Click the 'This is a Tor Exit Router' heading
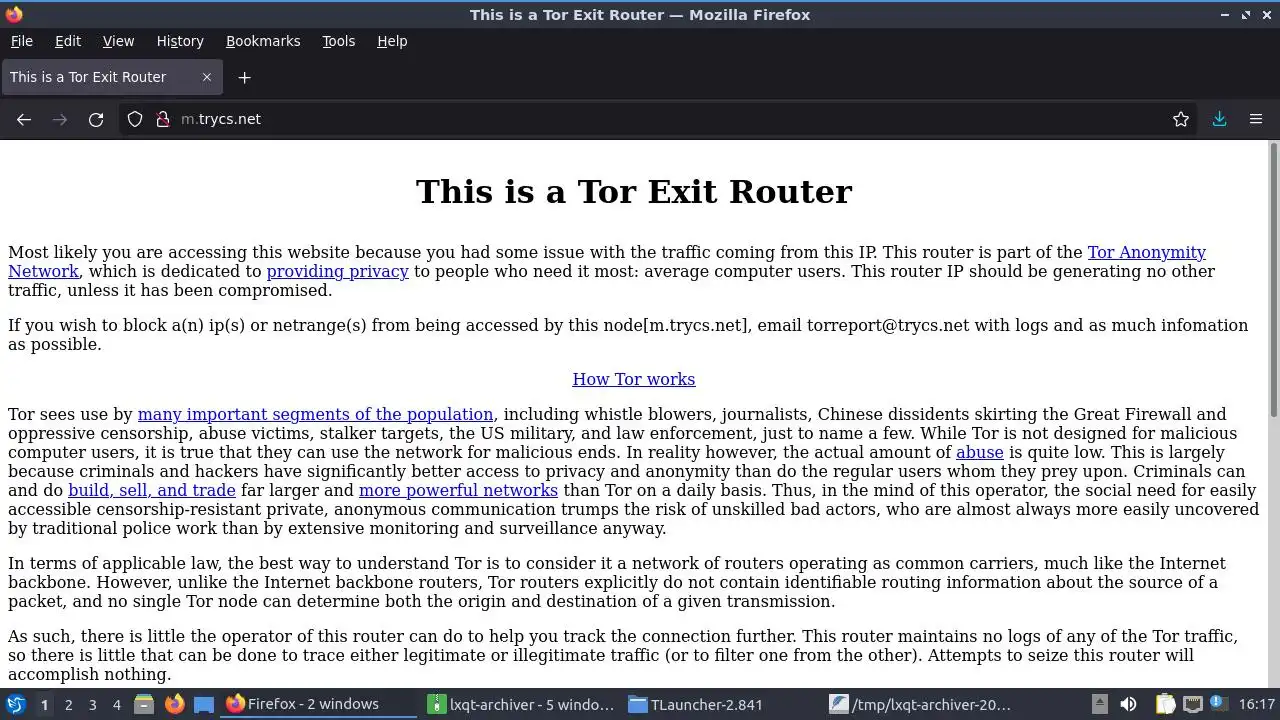 pyautogui.click(x=634, y=191)
